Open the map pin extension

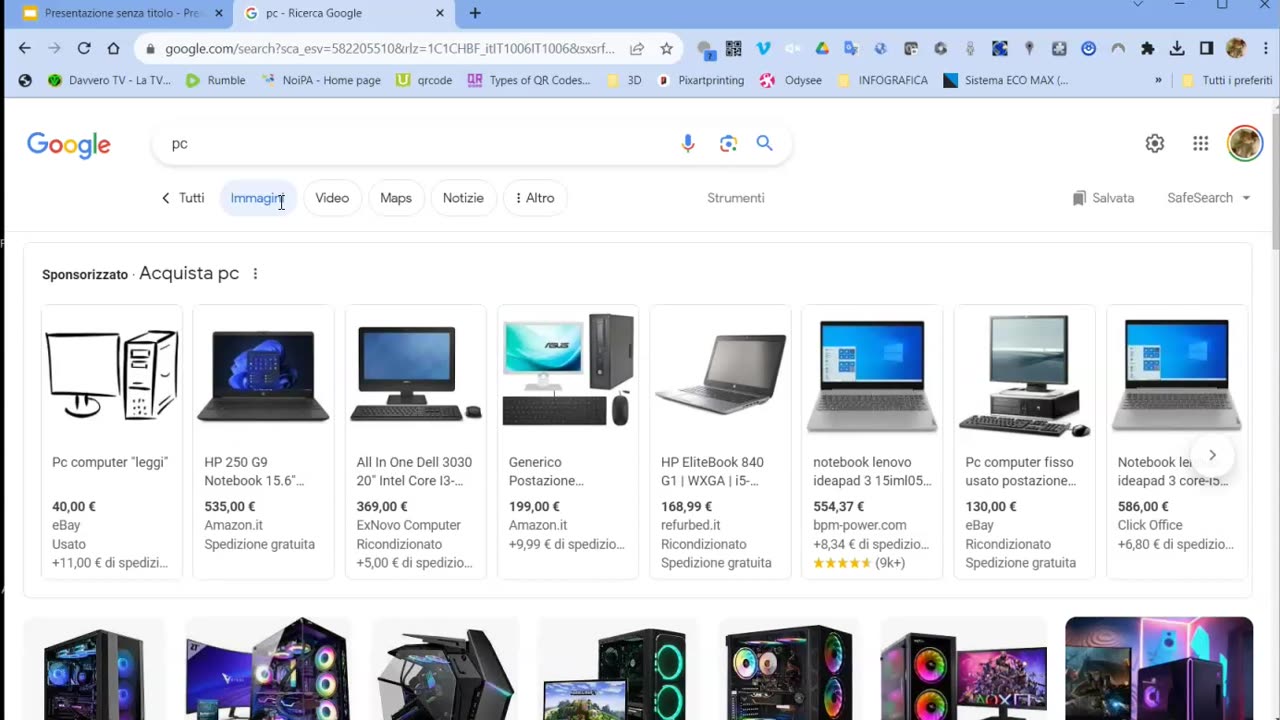[x=1029, y=48]
